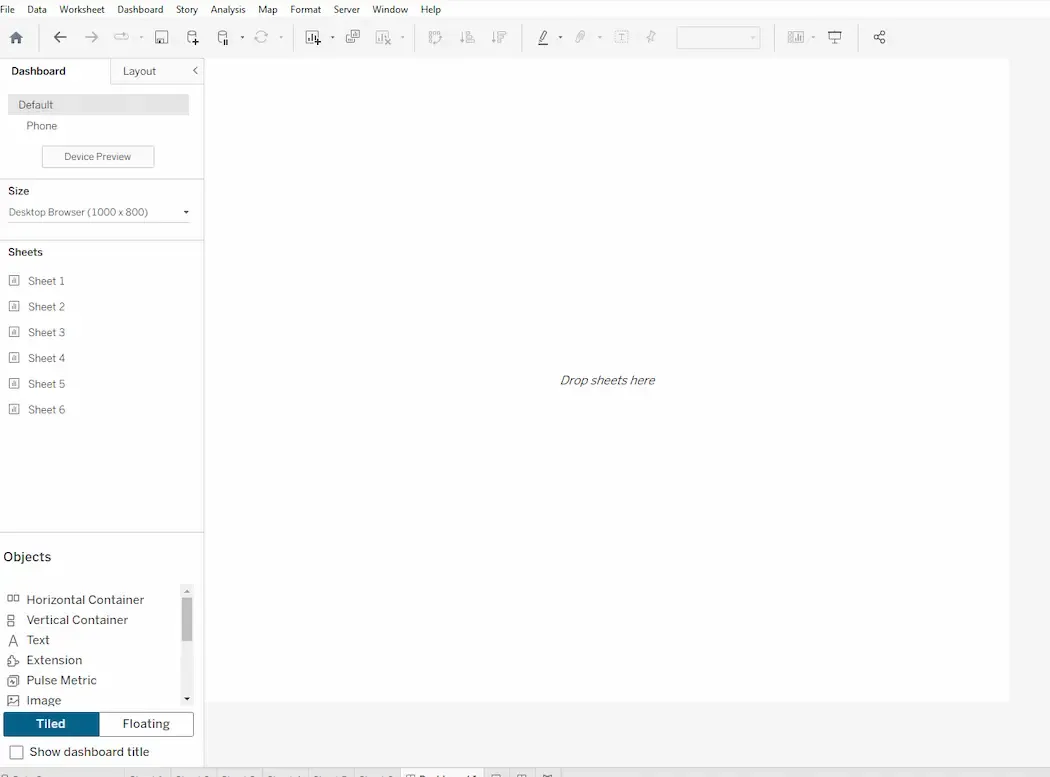Click the Redo arrow icon
1050x777 pixels.
click(x=91, y=37)
